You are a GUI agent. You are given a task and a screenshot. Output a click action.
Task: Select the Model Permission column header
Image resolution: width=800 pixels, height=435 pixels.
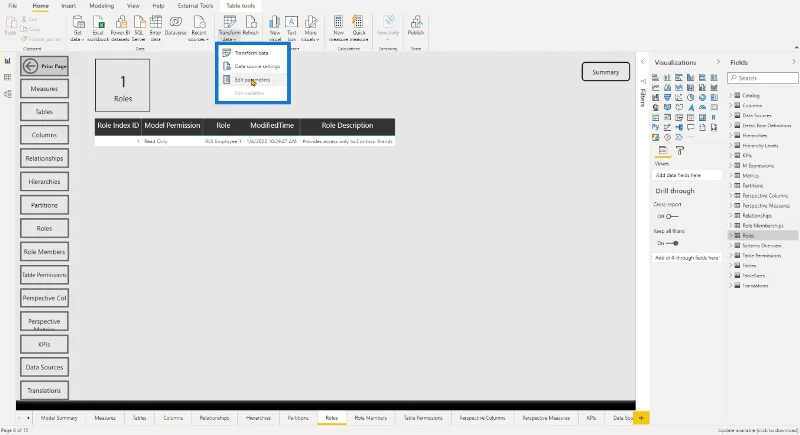(x=172, y=125)
